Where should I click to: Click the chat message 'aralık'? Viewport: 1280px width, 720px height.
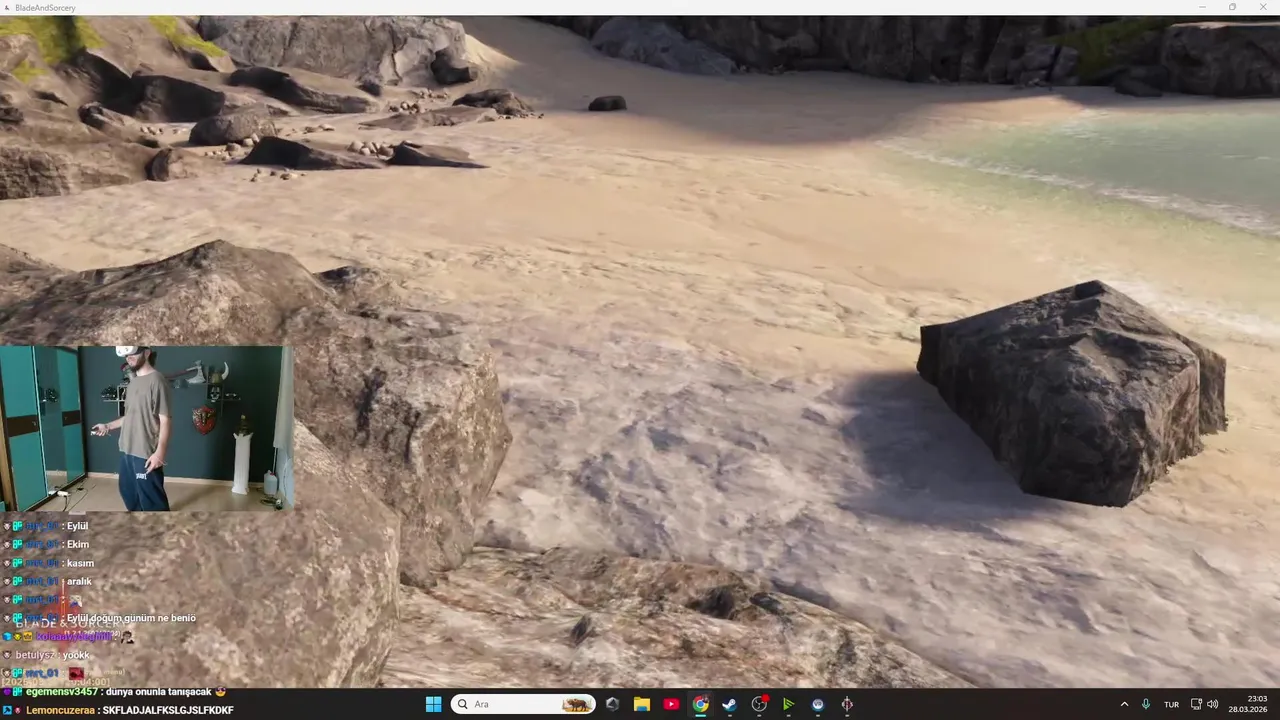[79, 581]
